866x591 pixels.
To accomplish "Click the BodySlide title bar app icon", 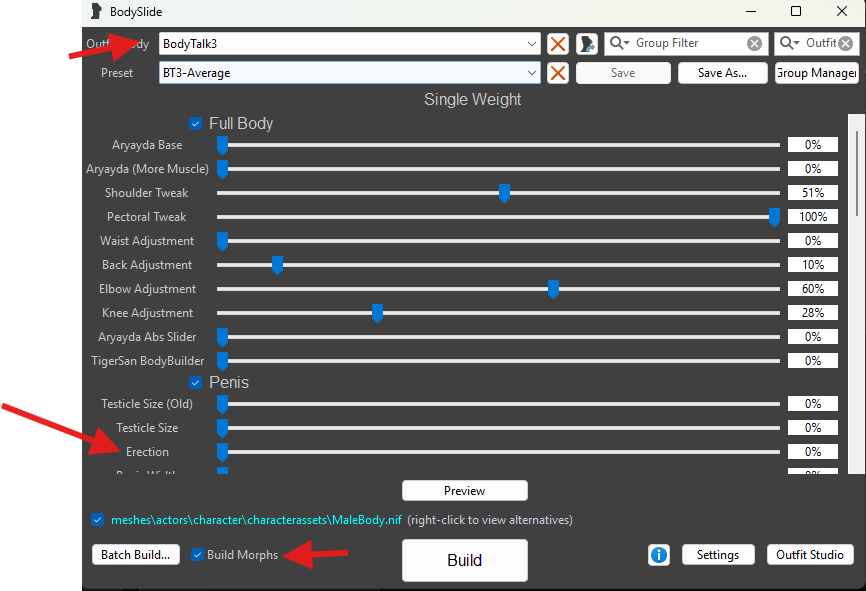I will (96, 12).
